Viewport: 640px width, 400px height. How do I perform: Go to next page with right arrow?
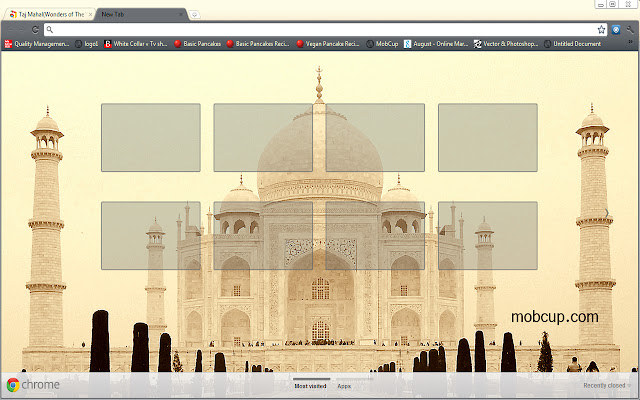coord(607,213)
